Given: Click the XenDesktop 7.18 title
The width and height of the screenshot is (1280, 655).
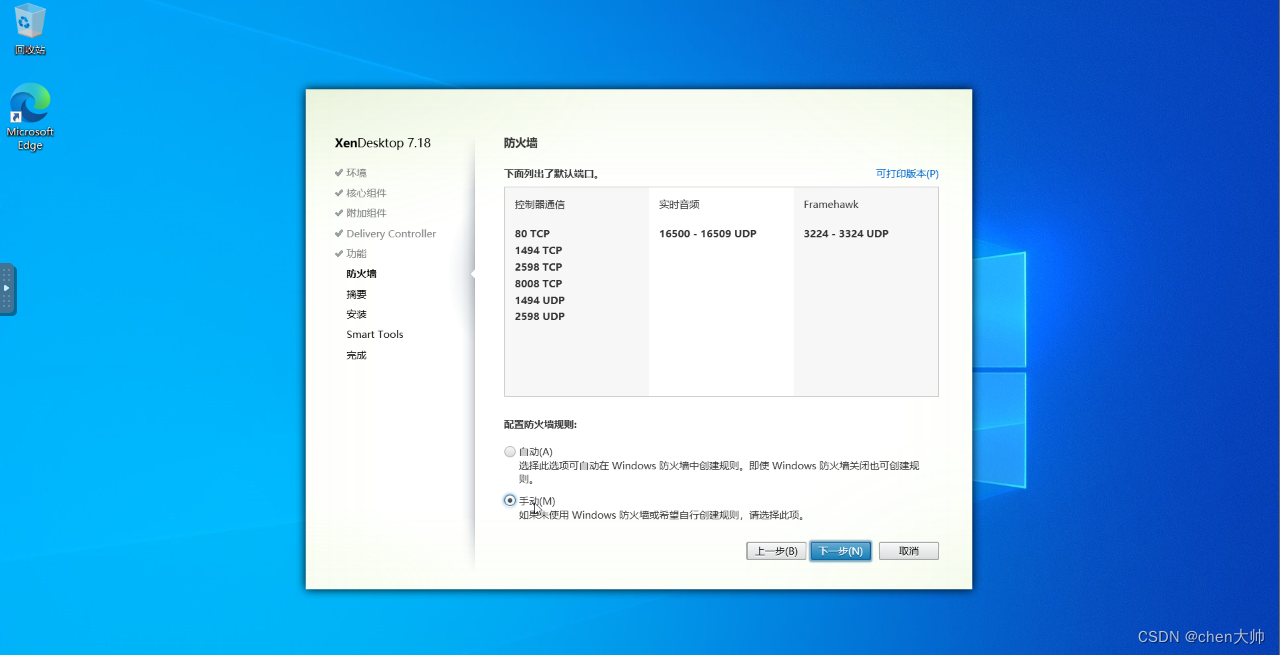Looking at the screenshot, I should point(383,143).
